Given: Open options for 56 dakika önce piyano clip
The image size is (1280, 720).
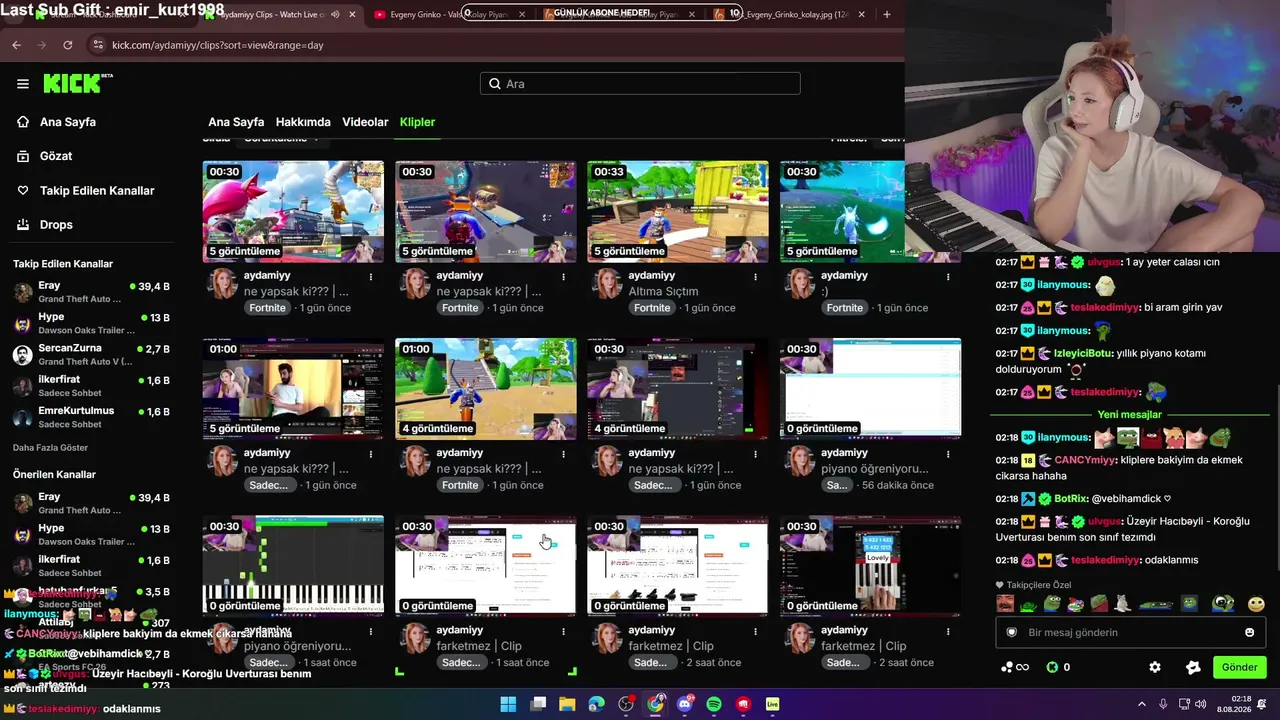Looking at the screenshot, I should click(x=947, y=453).
